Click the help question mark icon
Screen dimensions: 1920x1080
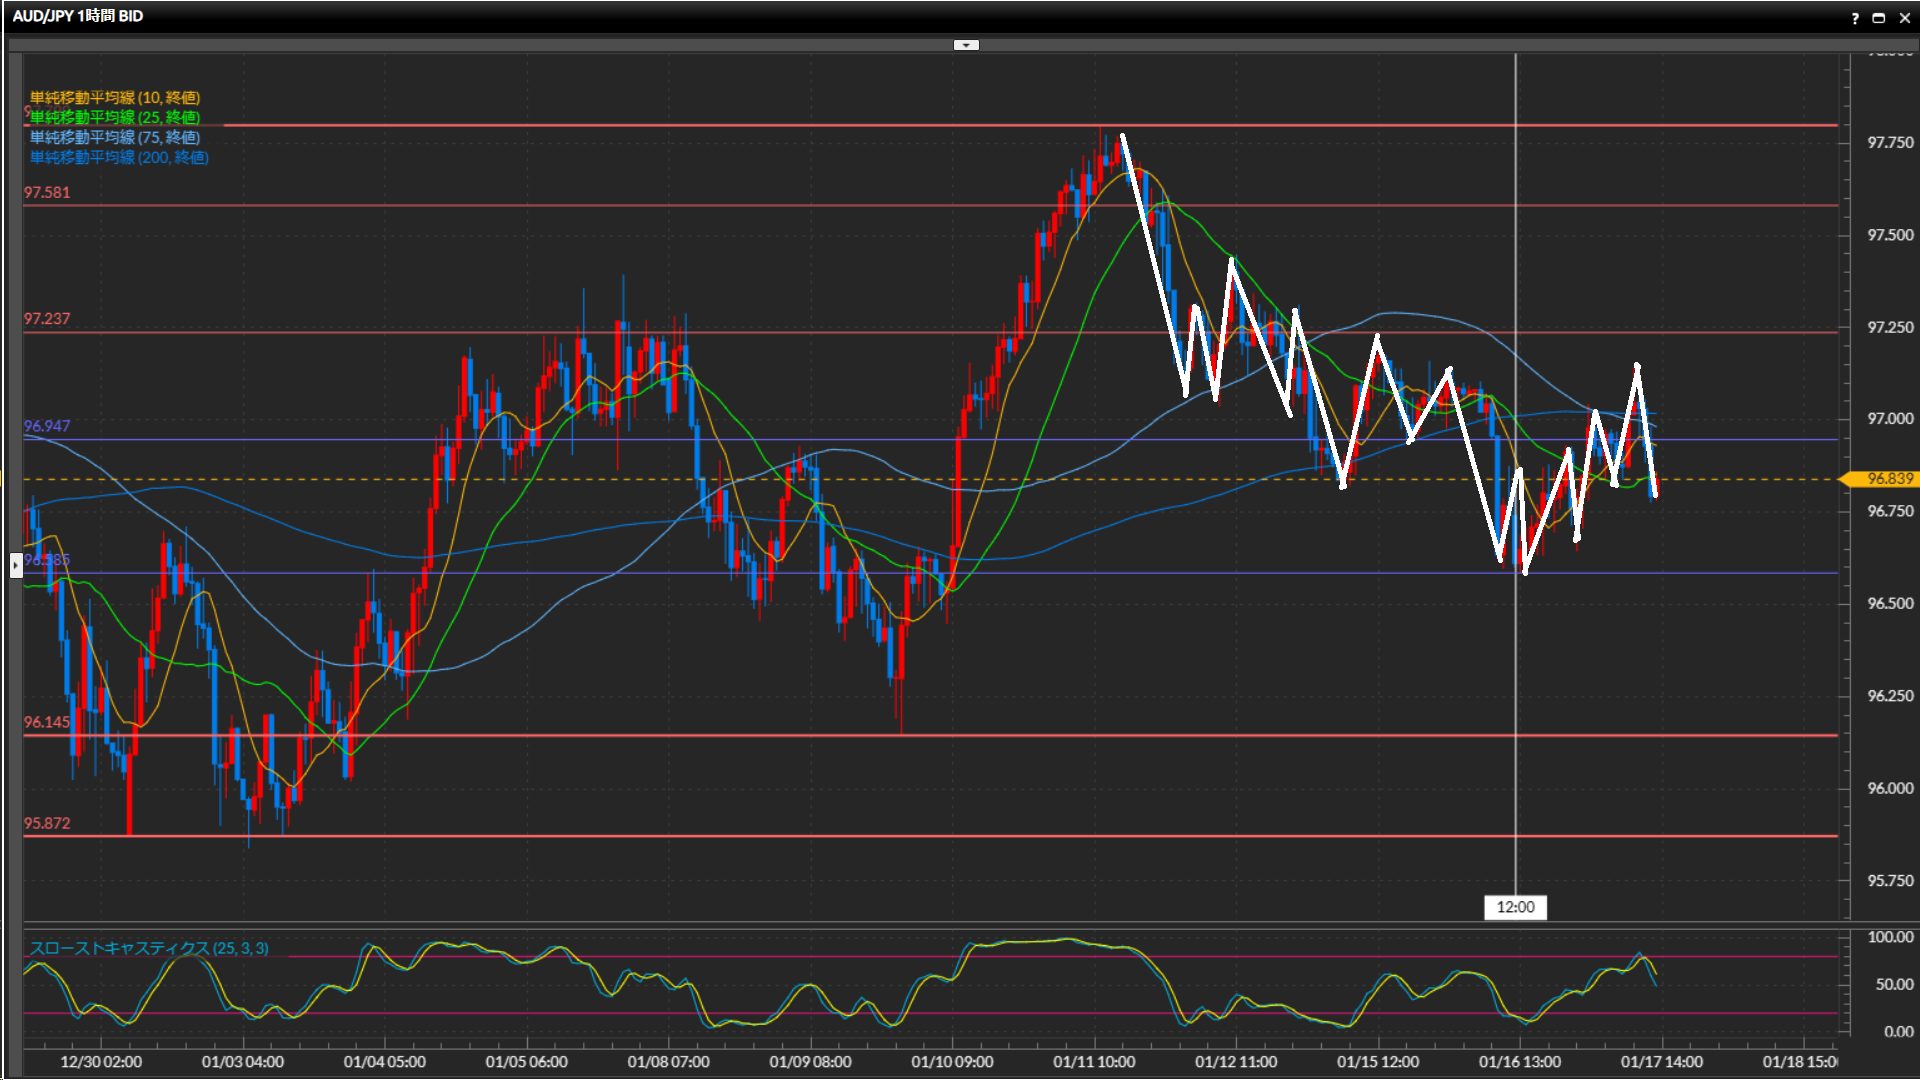pyautogui.click(x=1855, y=18)
